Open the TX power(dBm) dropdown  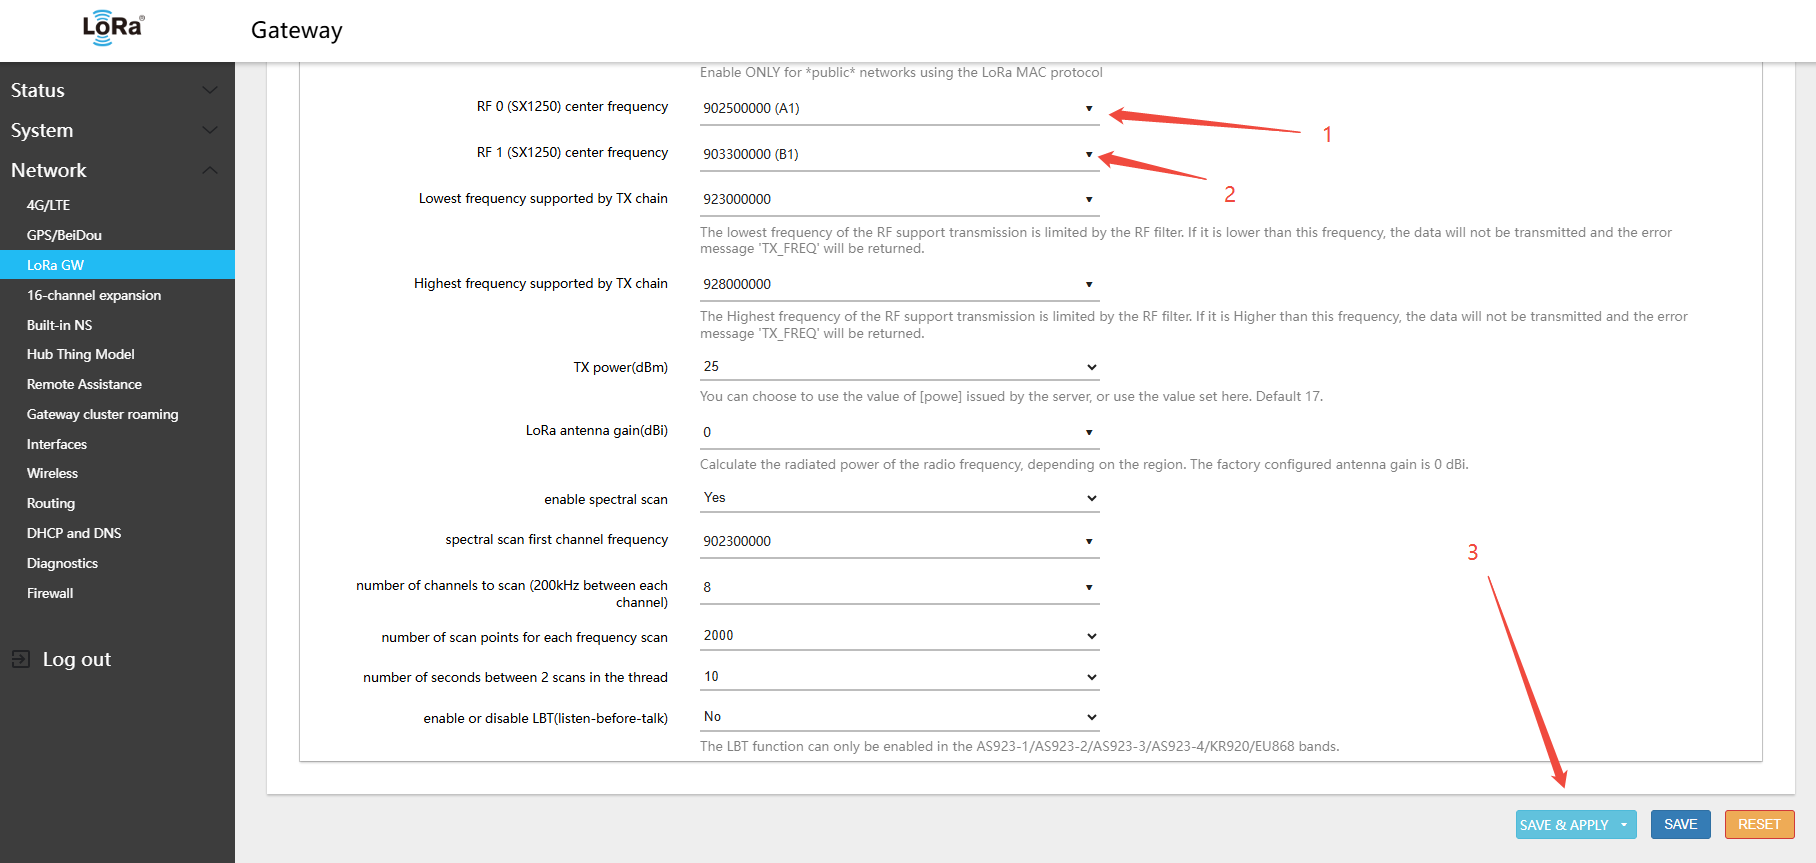click(x=898, y=367)
